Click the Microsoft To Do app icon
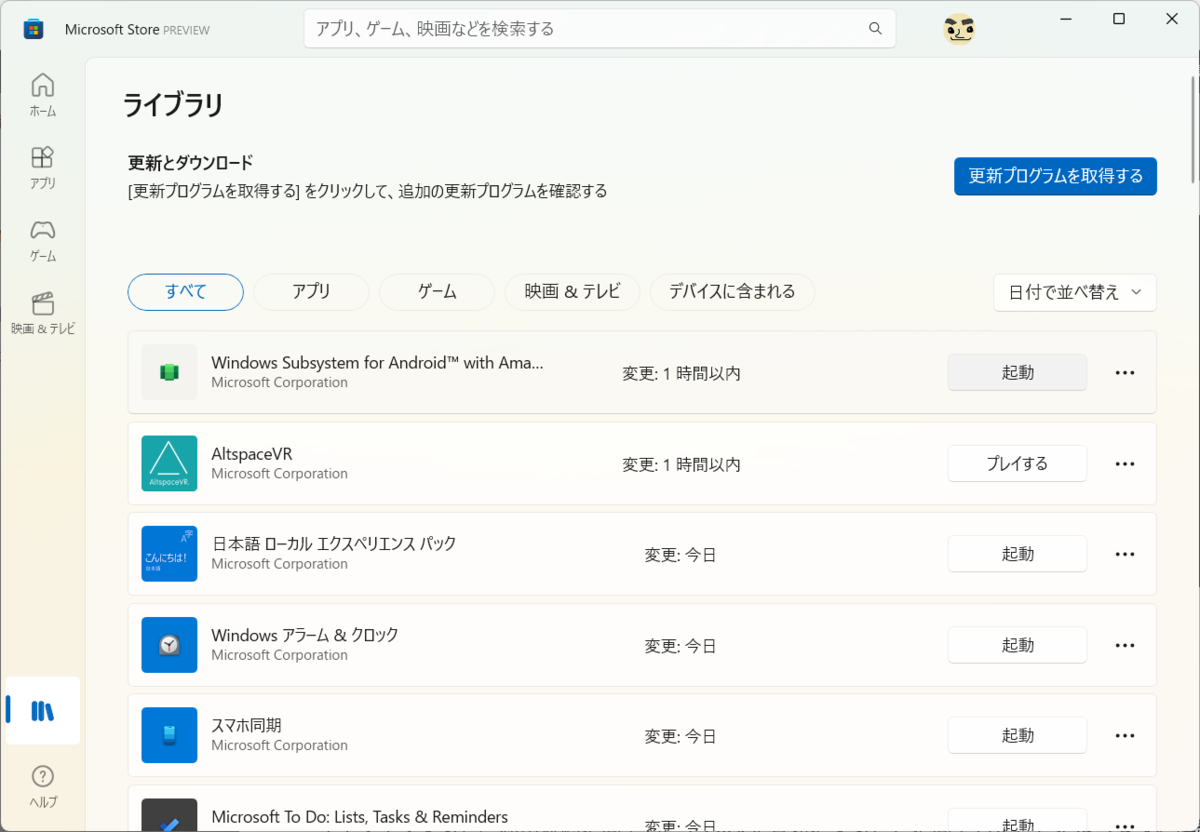The width and height of the screenshot is (1200, 832). pos(169,815)
